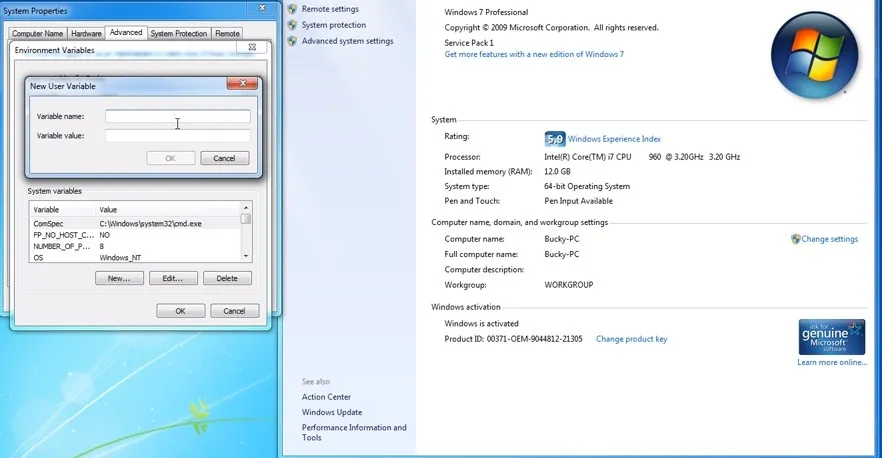Open the Windows Experience Index link
The width and height of the screenshot is (882, 458).
pos(614,139)
